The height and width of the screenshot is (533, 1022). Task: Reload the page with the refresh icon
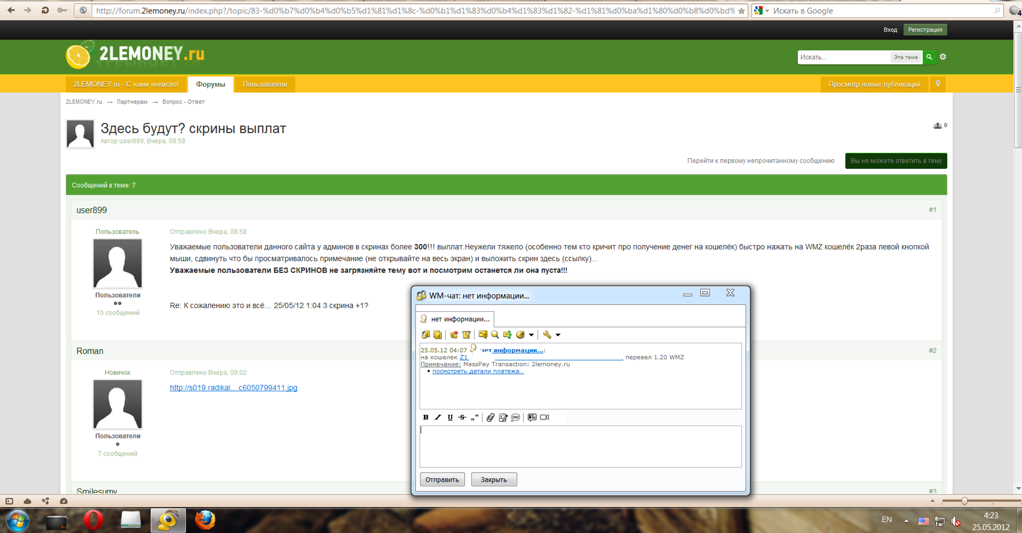45,10
